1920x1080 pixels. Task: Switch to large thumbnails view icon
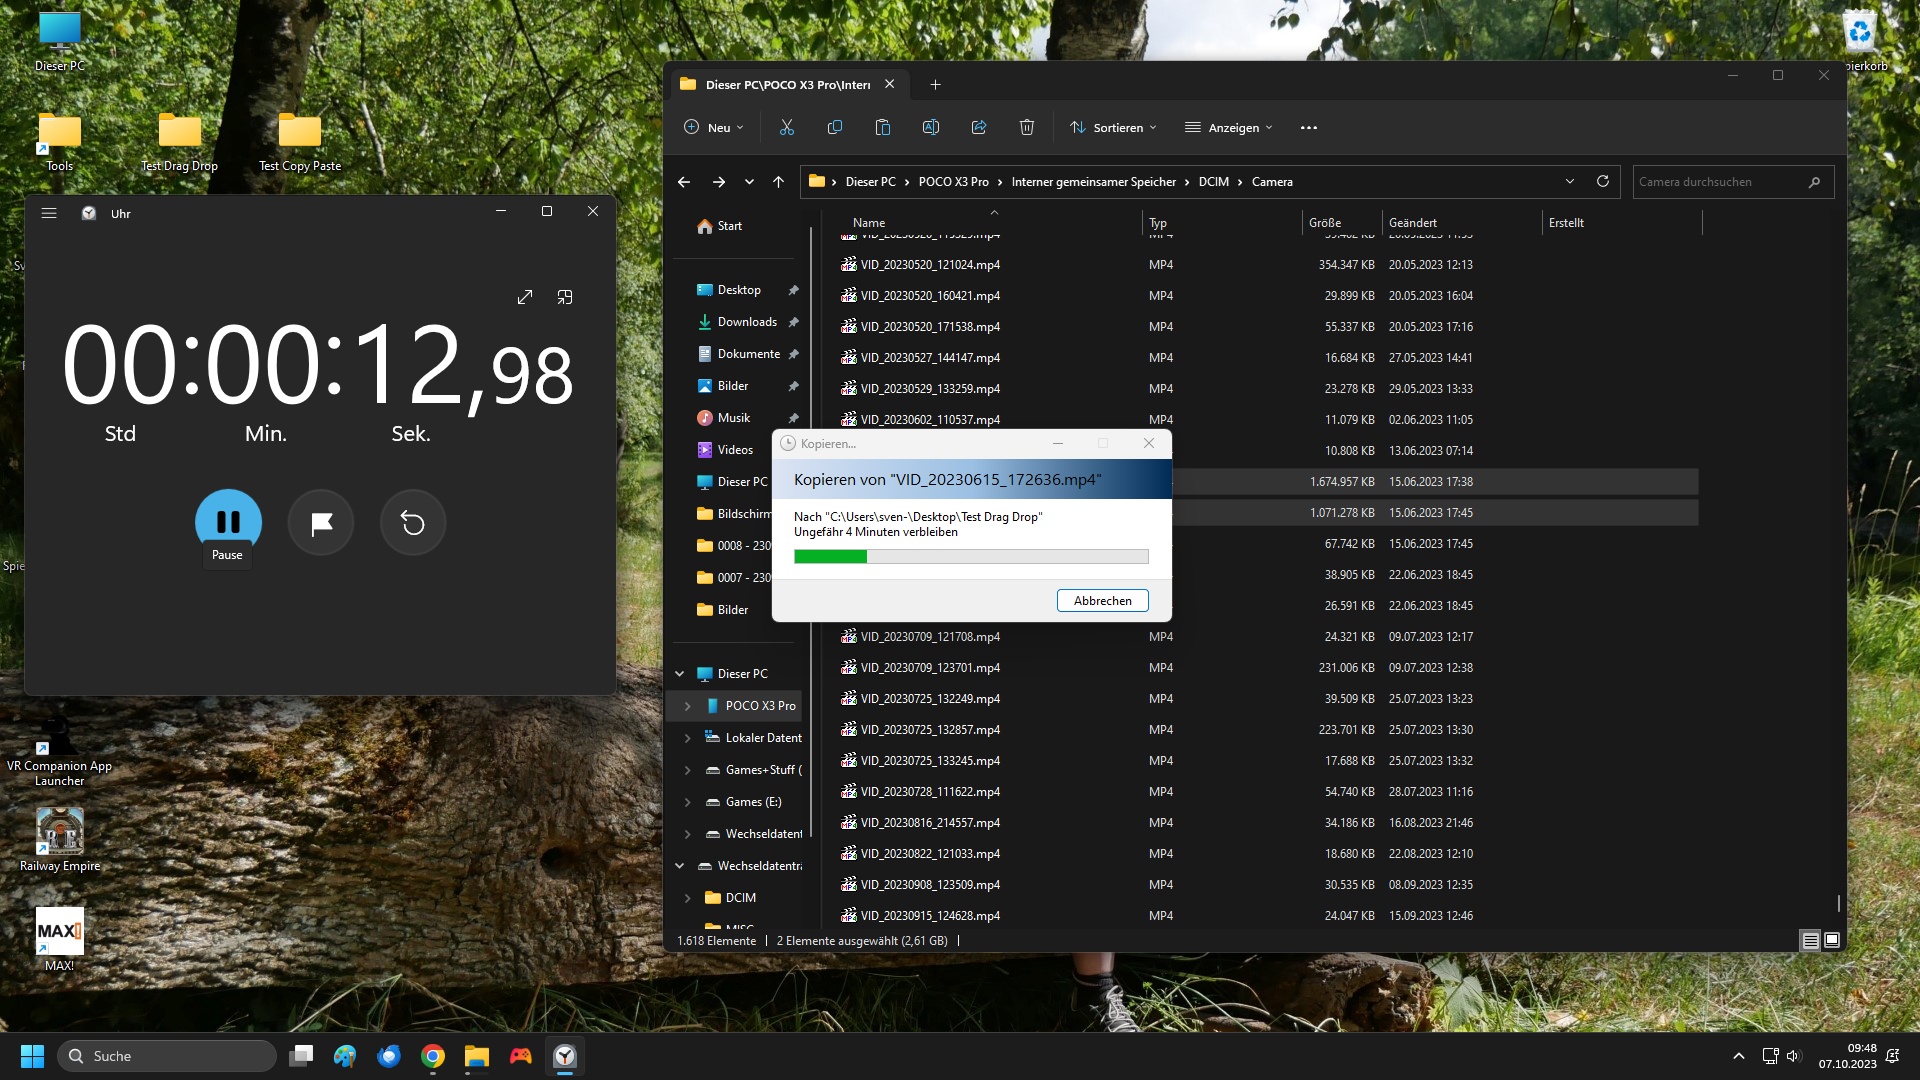(1832, 940)
